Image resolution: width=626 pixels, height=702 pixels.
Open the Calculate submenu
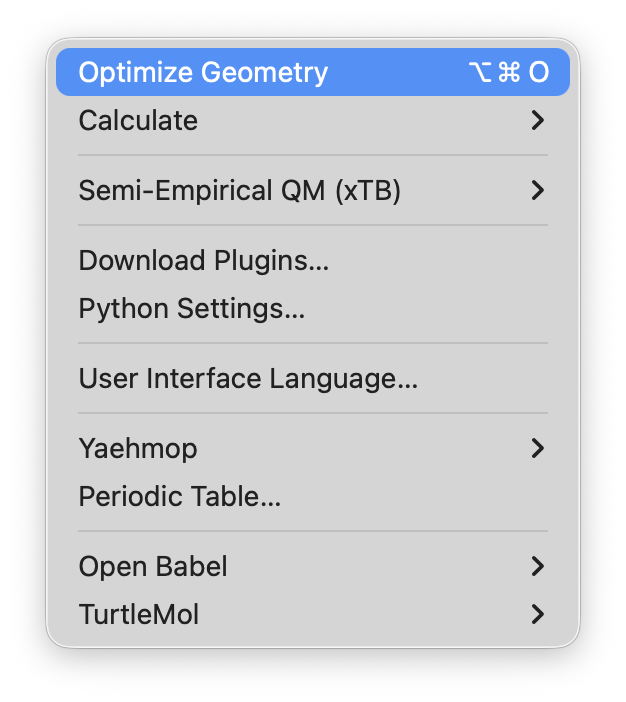coord(138,121)
